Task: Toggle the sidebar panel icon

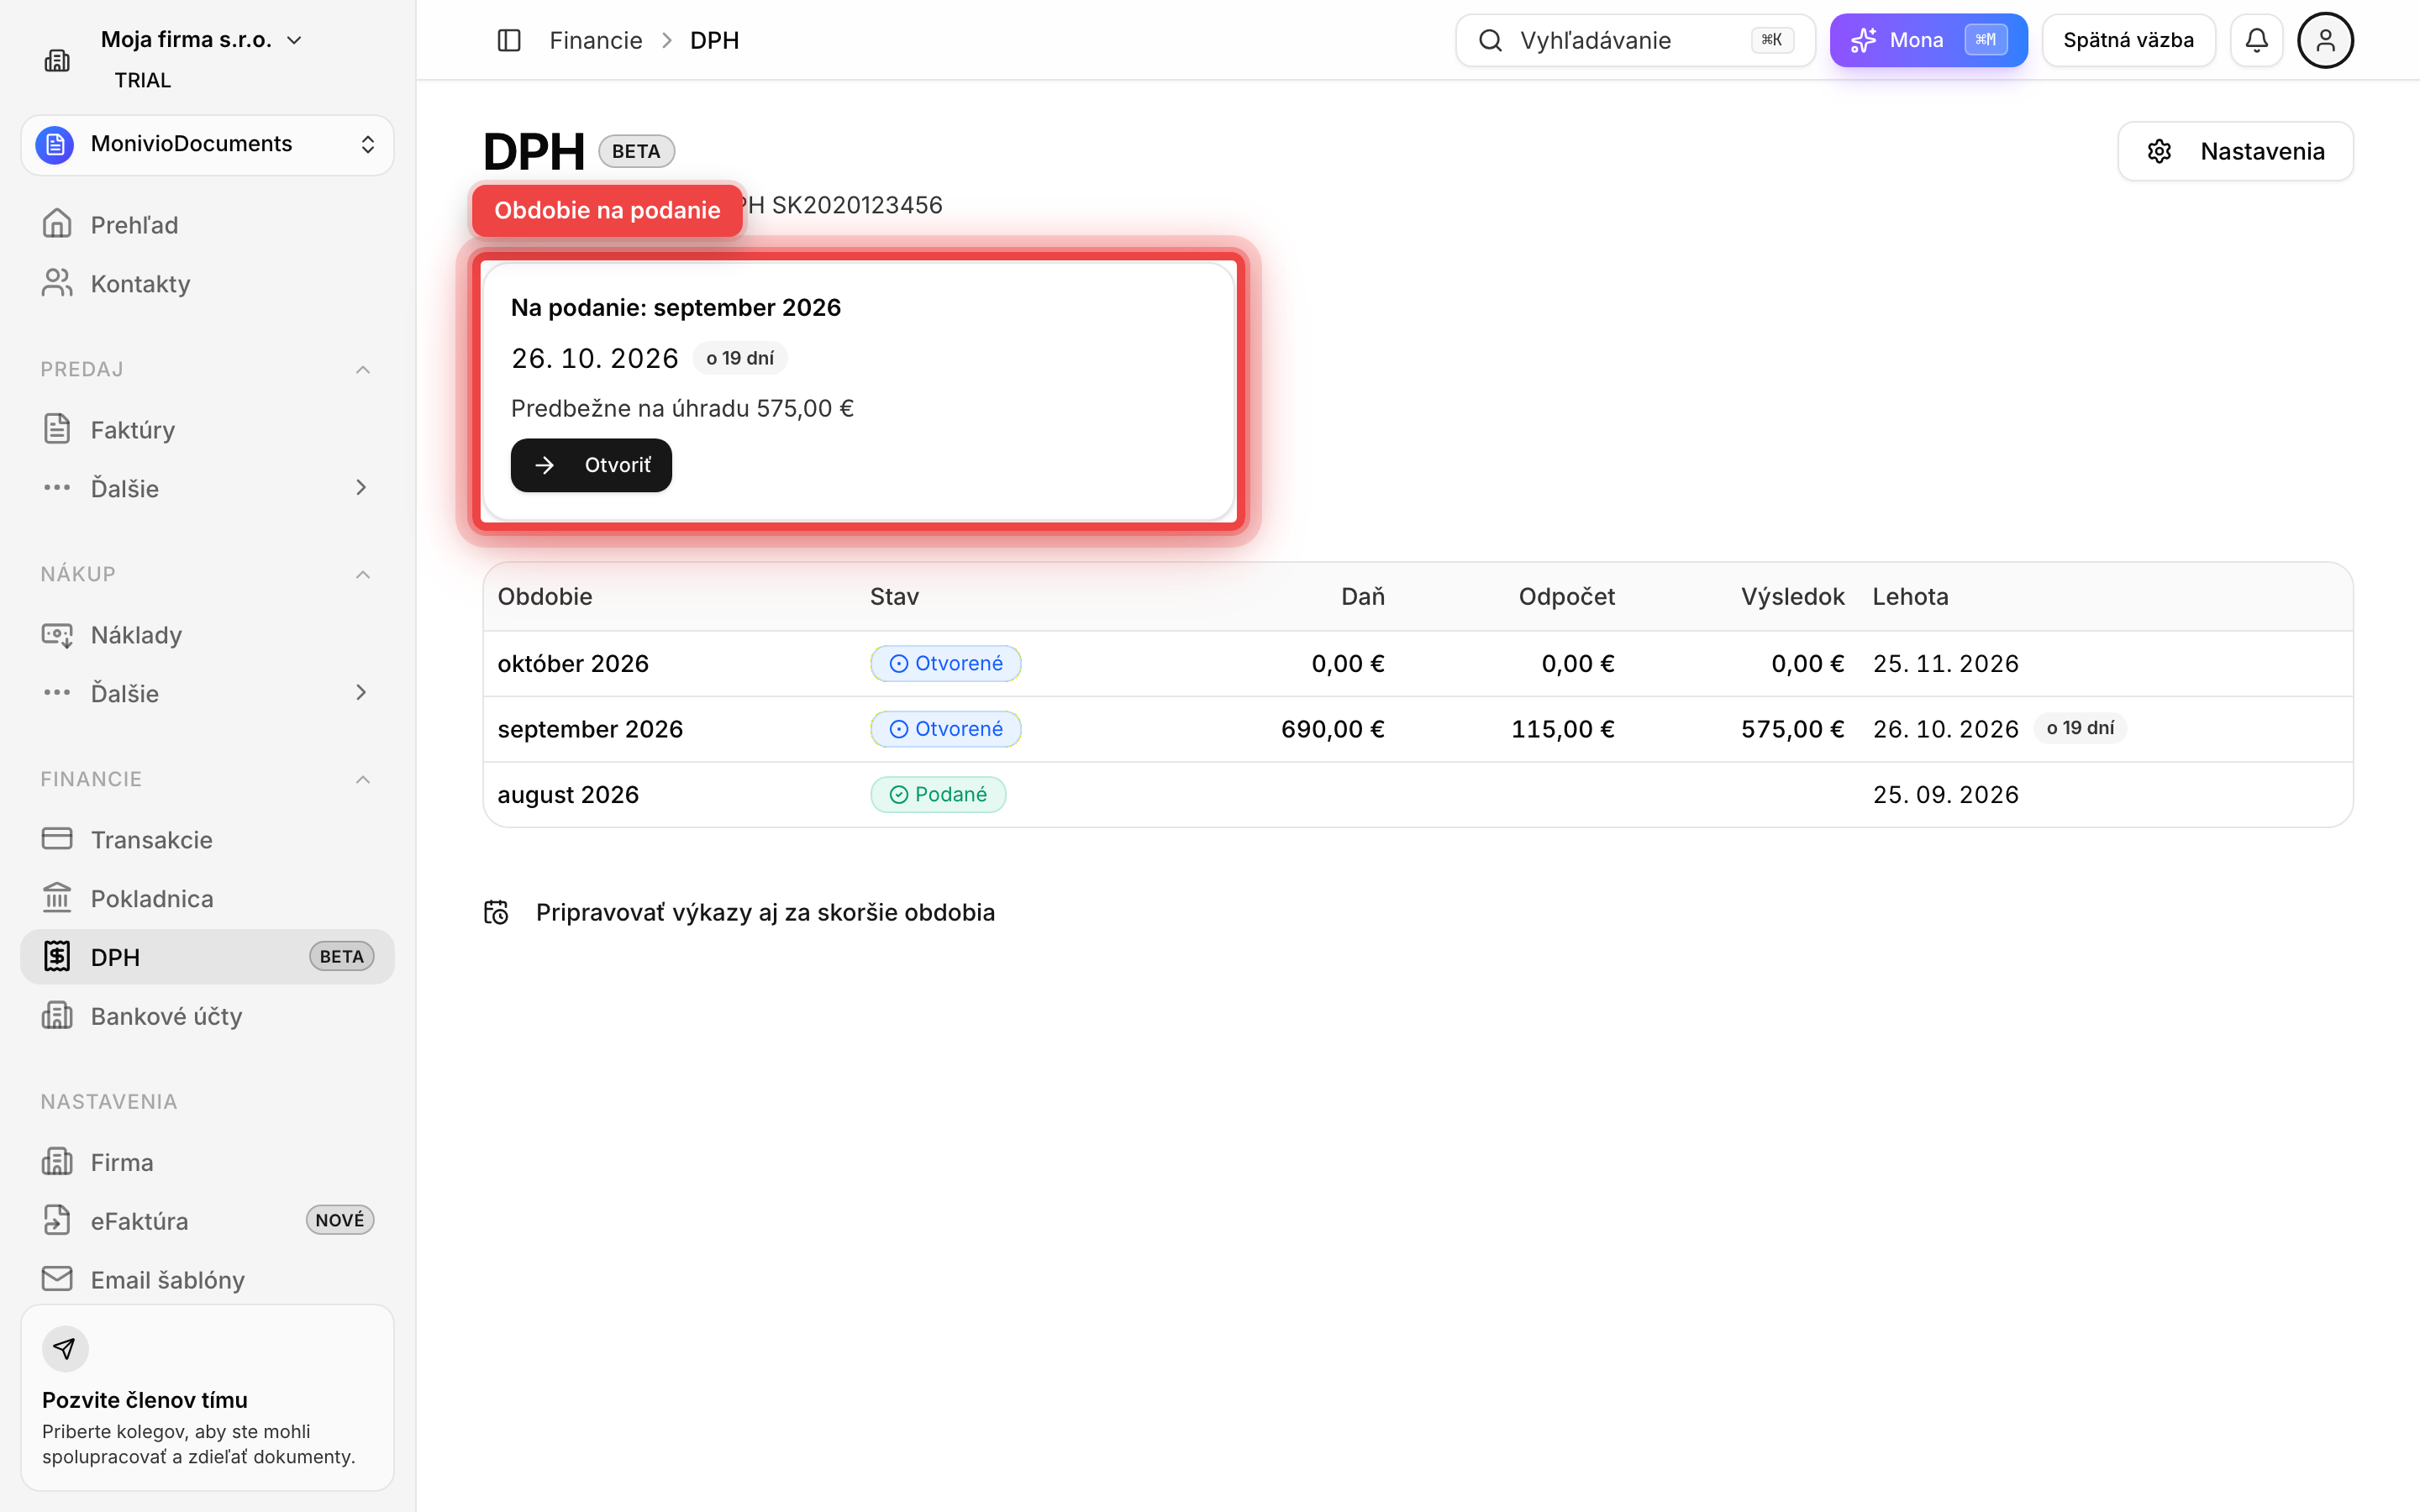Action: pos(509,40)
